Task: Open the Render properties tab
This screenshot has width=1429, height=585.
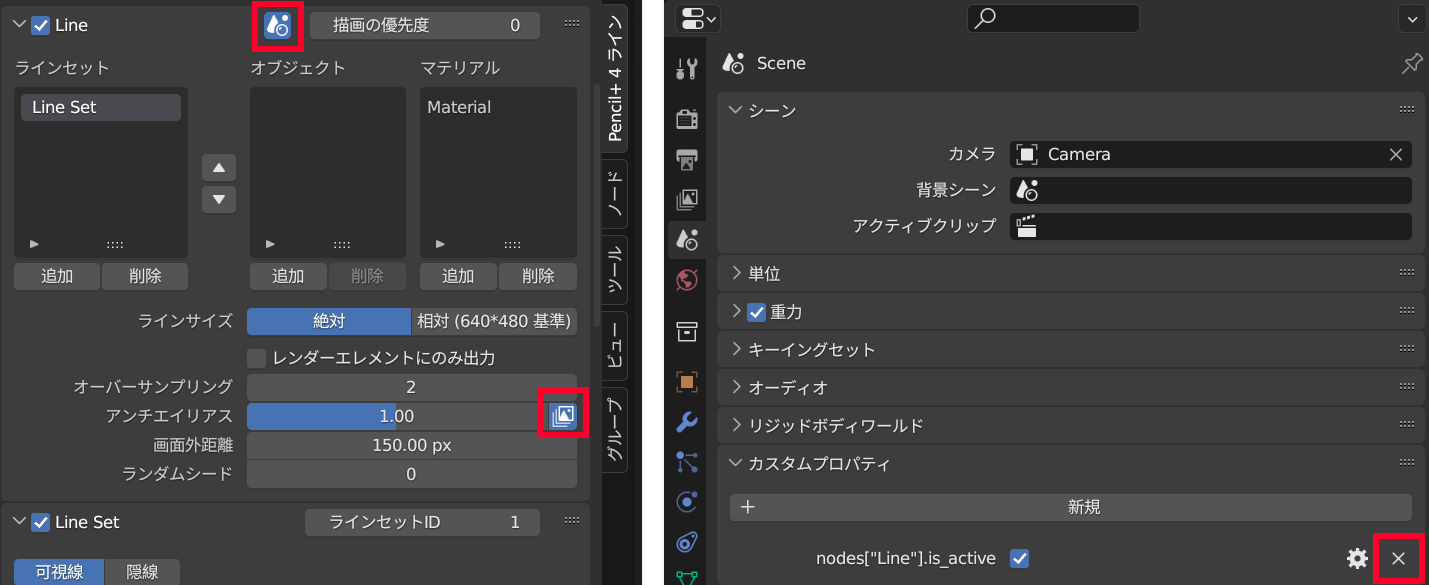Action: pos(687,118)
